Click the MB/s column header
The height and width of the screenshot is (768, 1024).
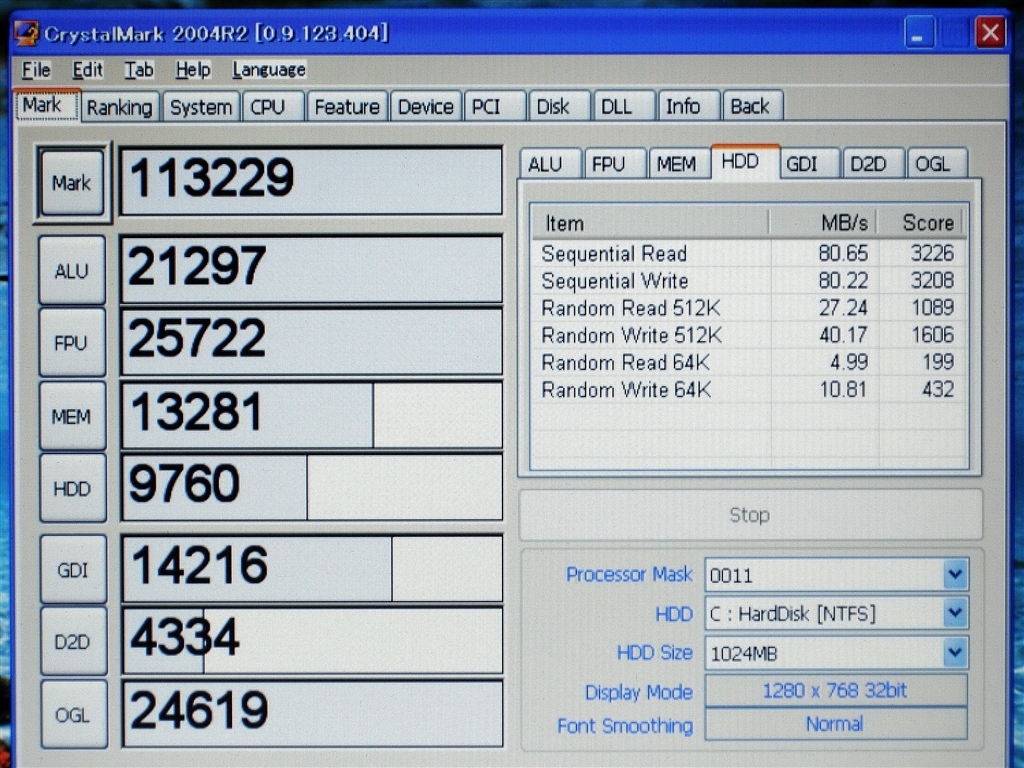[824, 223]
